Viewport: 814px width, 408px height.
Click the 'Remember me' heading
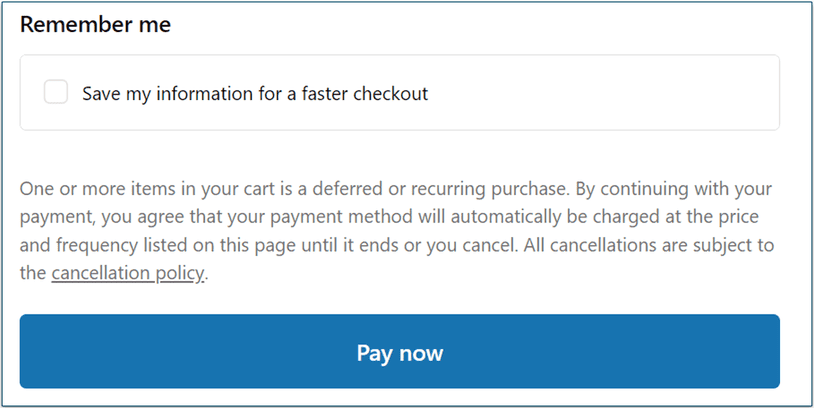[x=95, y=25]
